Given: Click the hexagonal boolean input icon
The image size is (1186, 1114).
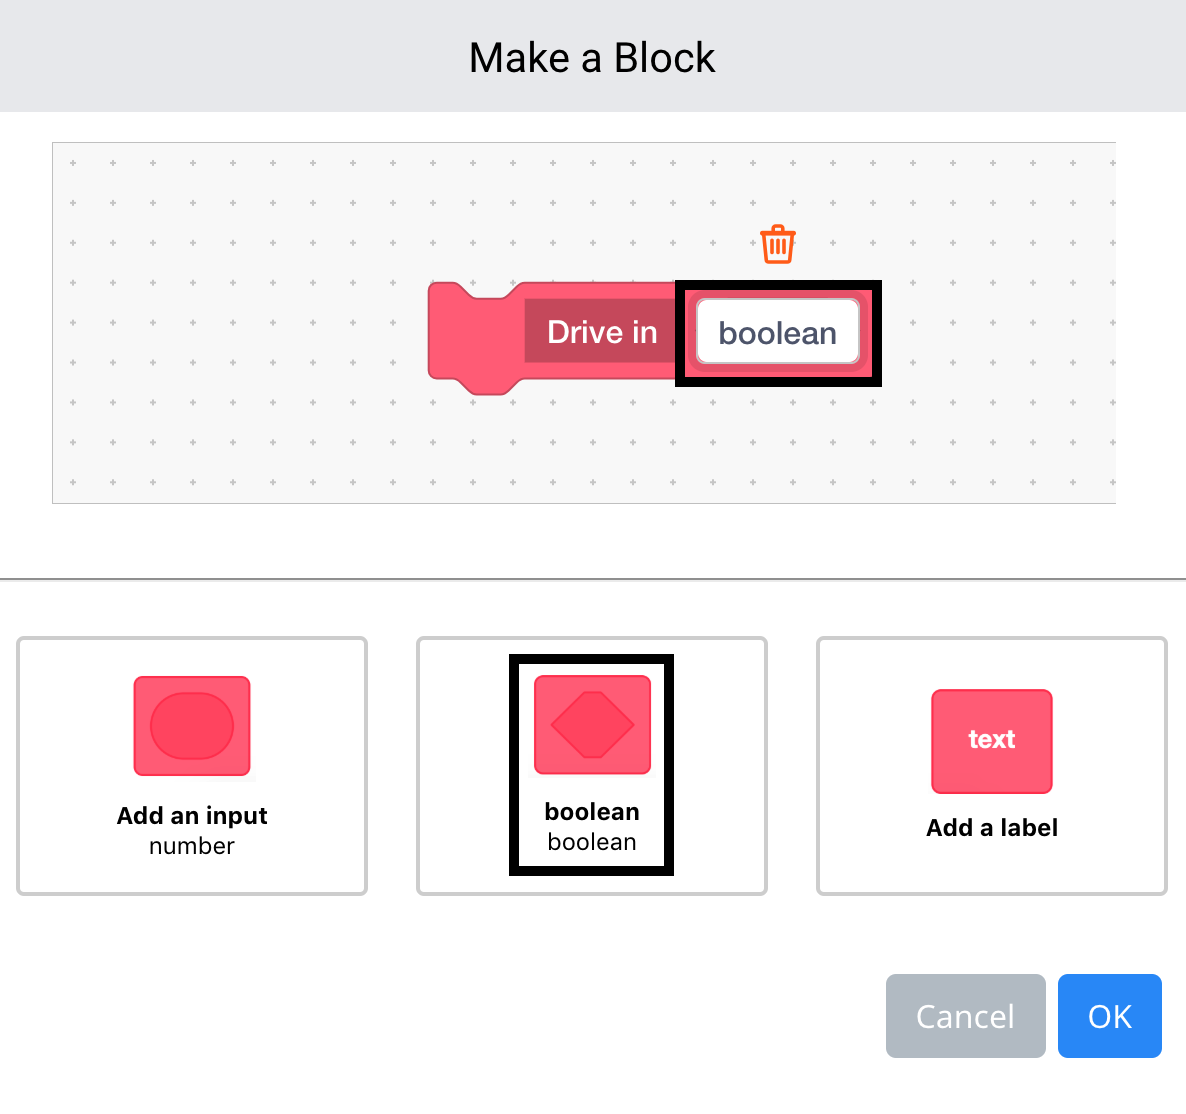Looking at the screenshot, I should tap(591, 725).
